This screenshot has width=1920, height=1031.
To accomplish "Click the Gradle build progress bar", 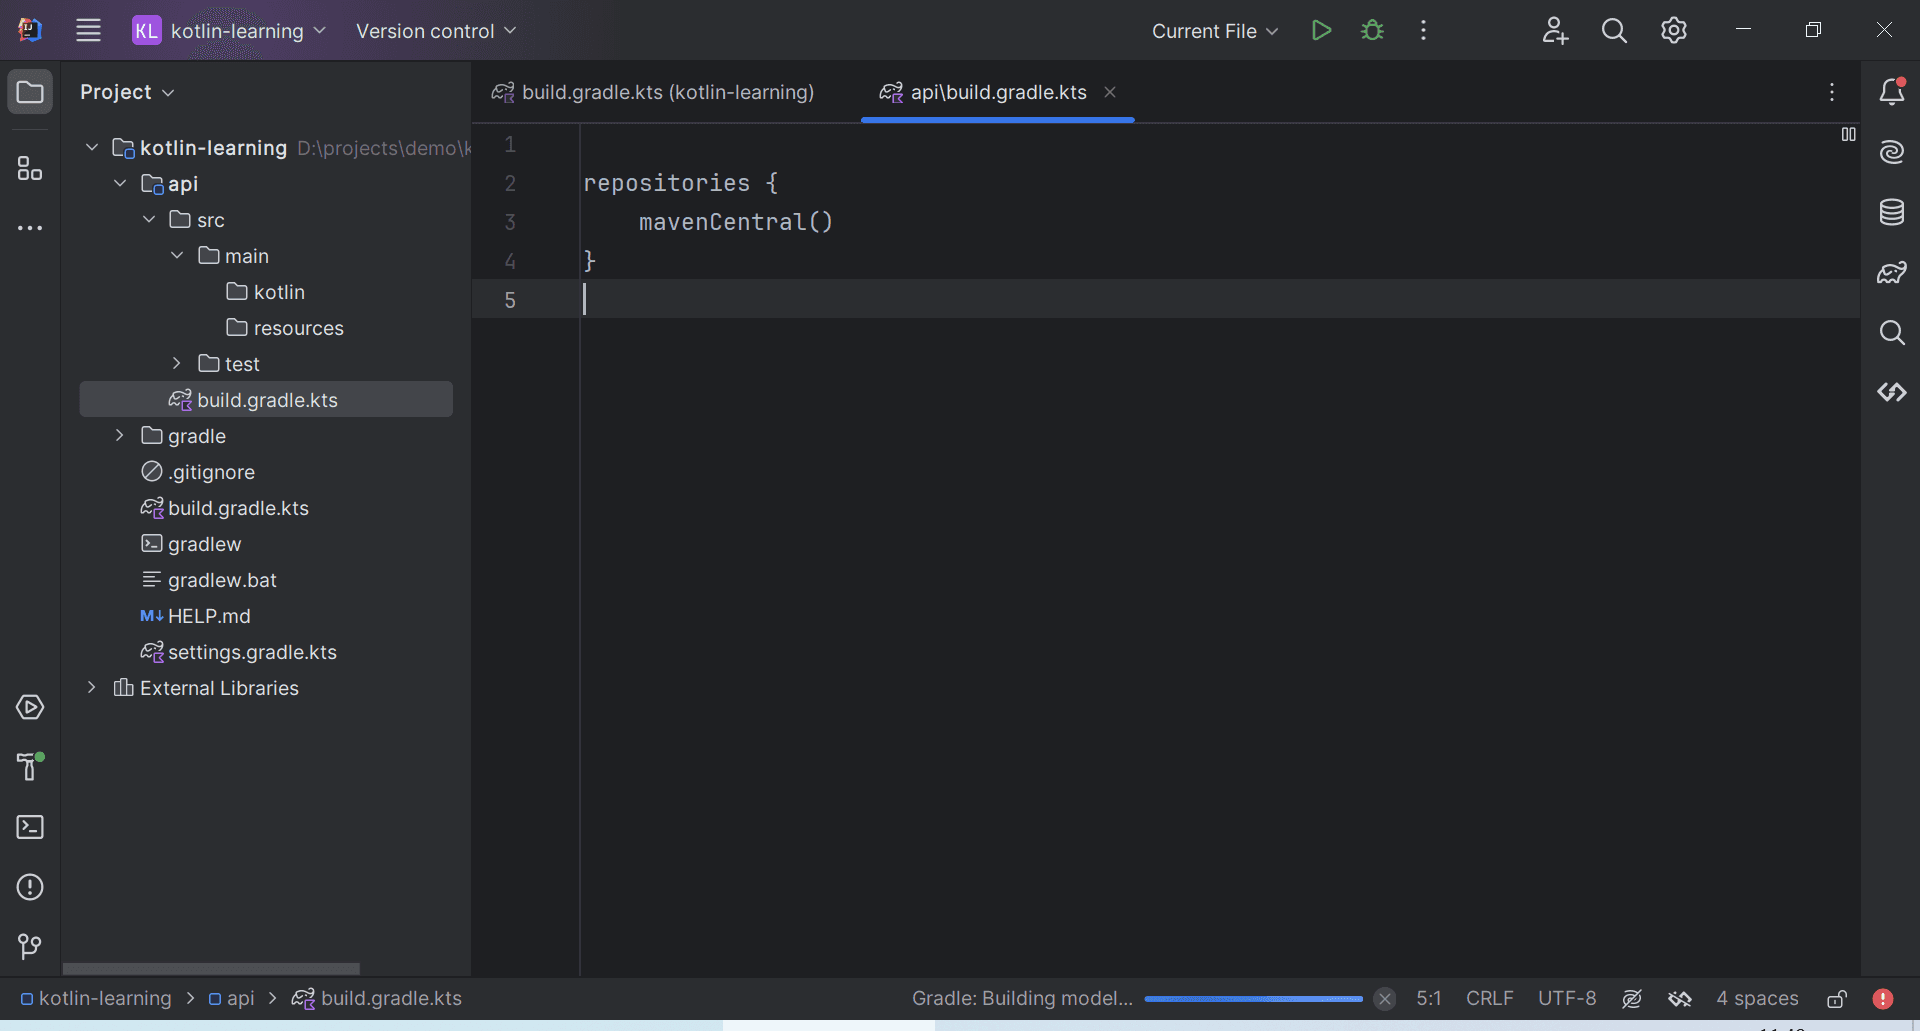I will (1253, 998).
